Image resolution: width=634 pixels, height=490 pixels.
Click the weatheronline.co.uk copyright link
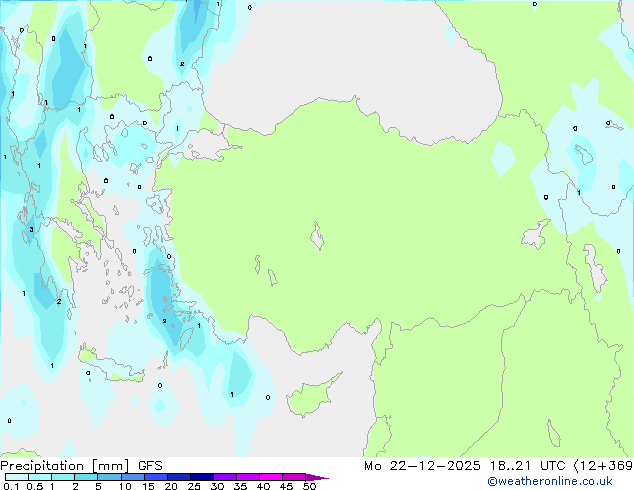click(550, 481)
